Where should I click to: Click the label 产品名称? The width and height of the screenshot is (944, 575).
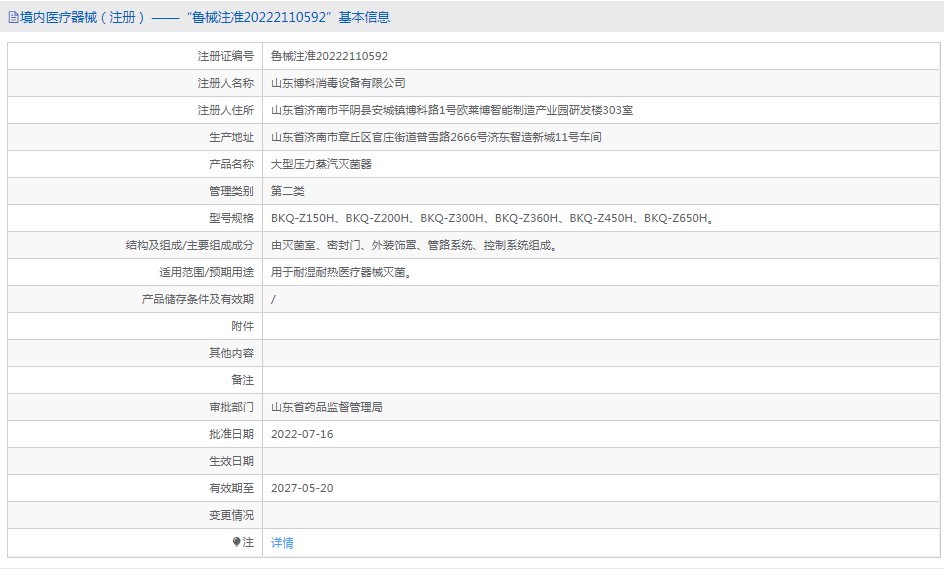coord(231,164)
